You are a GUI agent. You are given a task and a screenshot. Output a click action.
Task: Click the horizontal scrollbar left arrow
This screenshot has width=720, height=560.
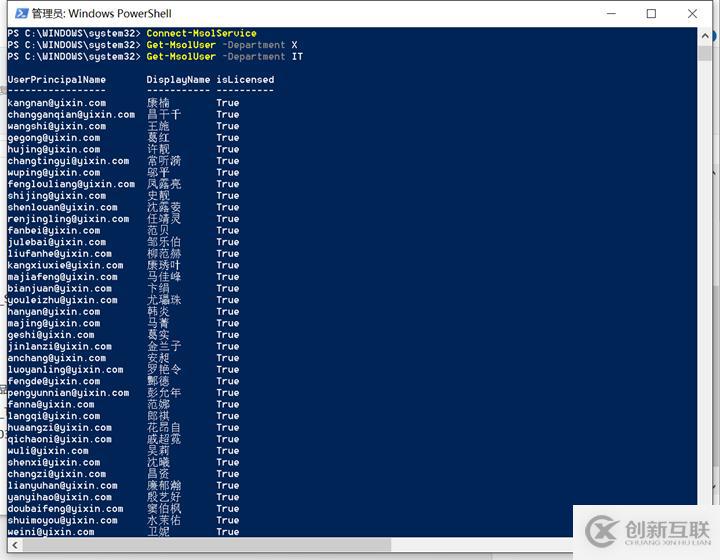tap(15, 545)
